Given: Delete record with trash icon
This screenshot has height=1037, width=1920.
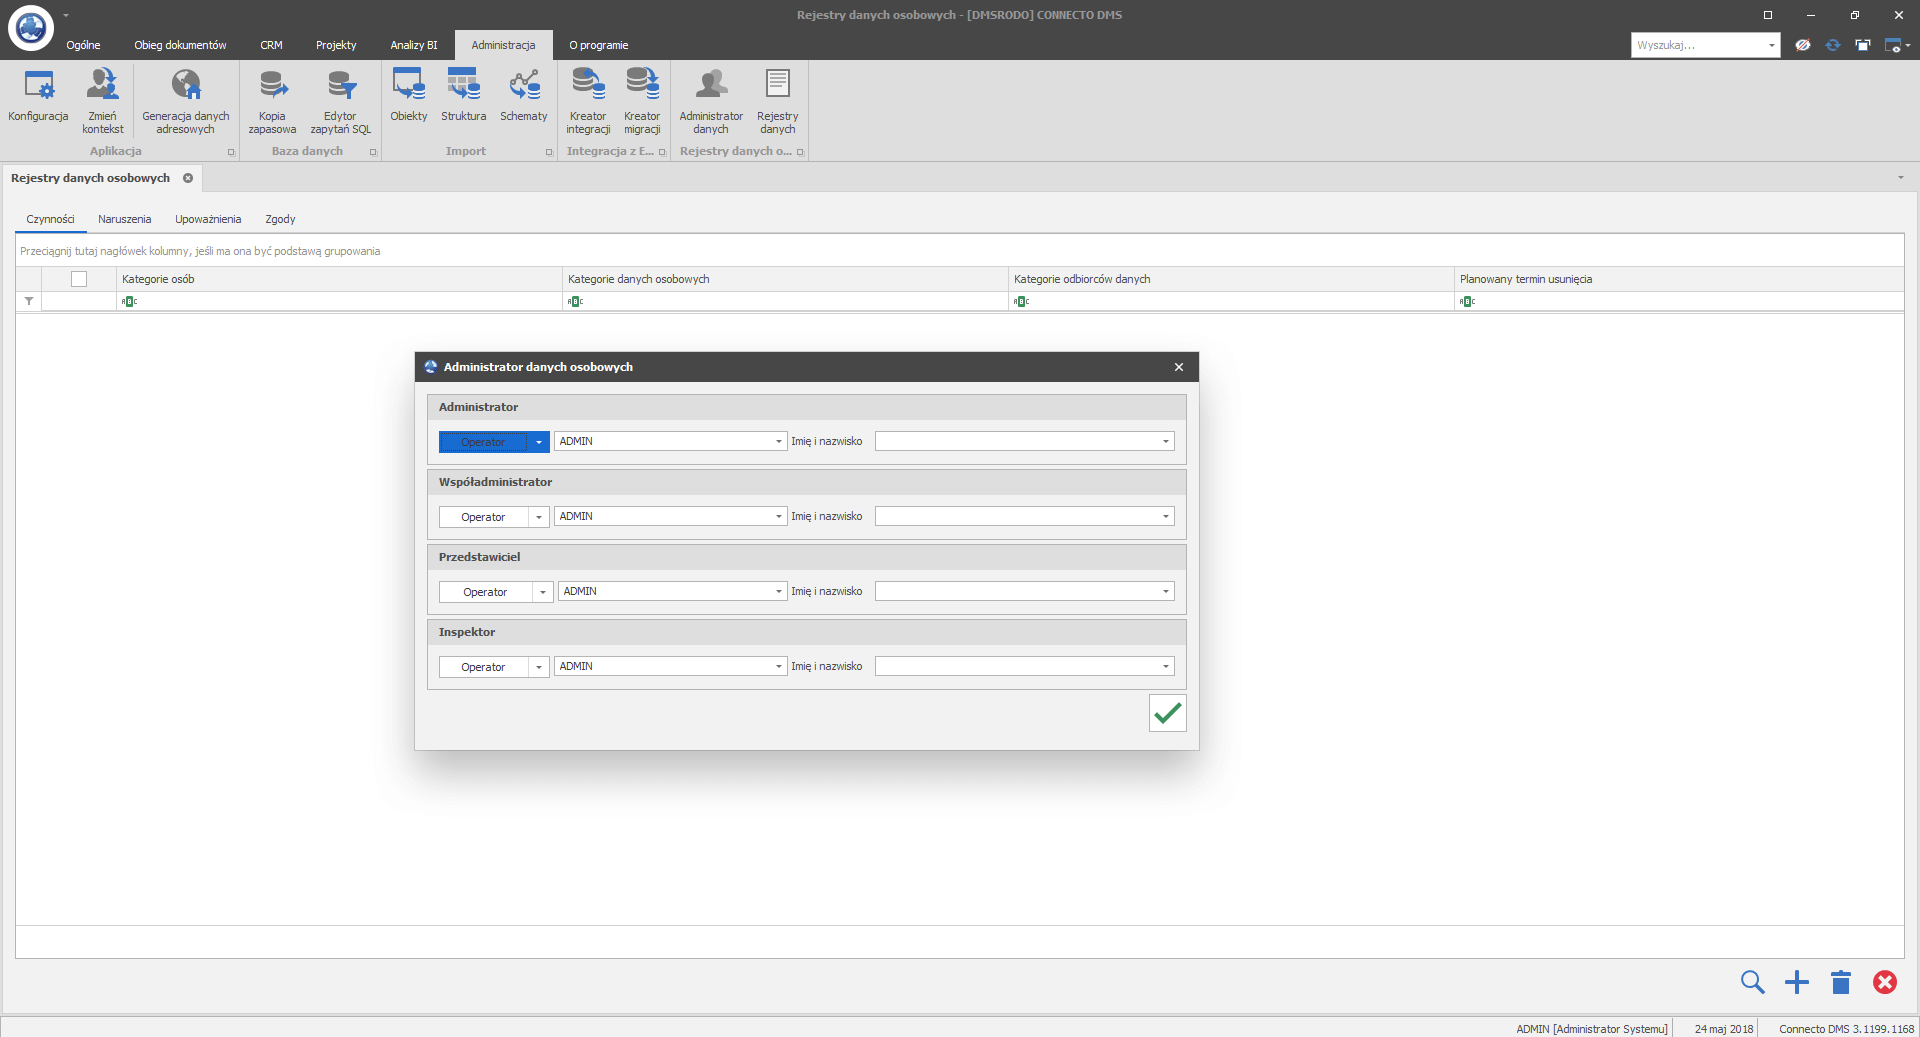Looking at the screenshot, I should [x=1841, y=982].
